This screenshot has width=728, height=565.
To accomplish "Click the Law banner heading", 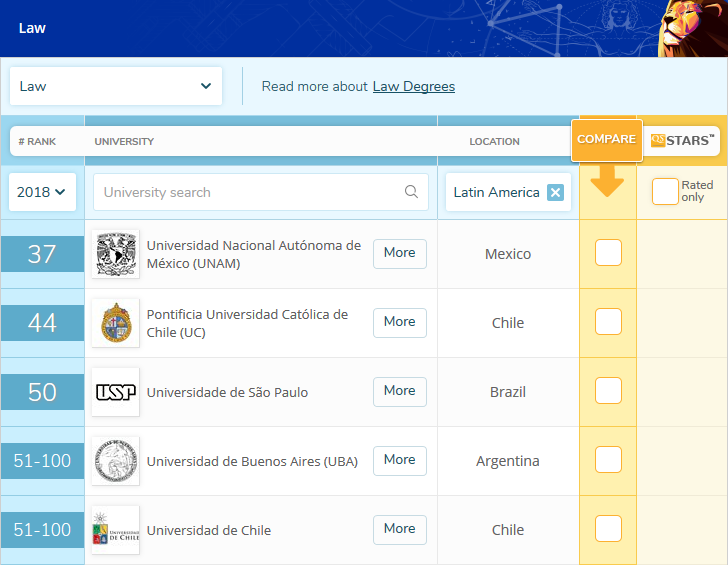I will pyautogui.click(x=32, y=28).
